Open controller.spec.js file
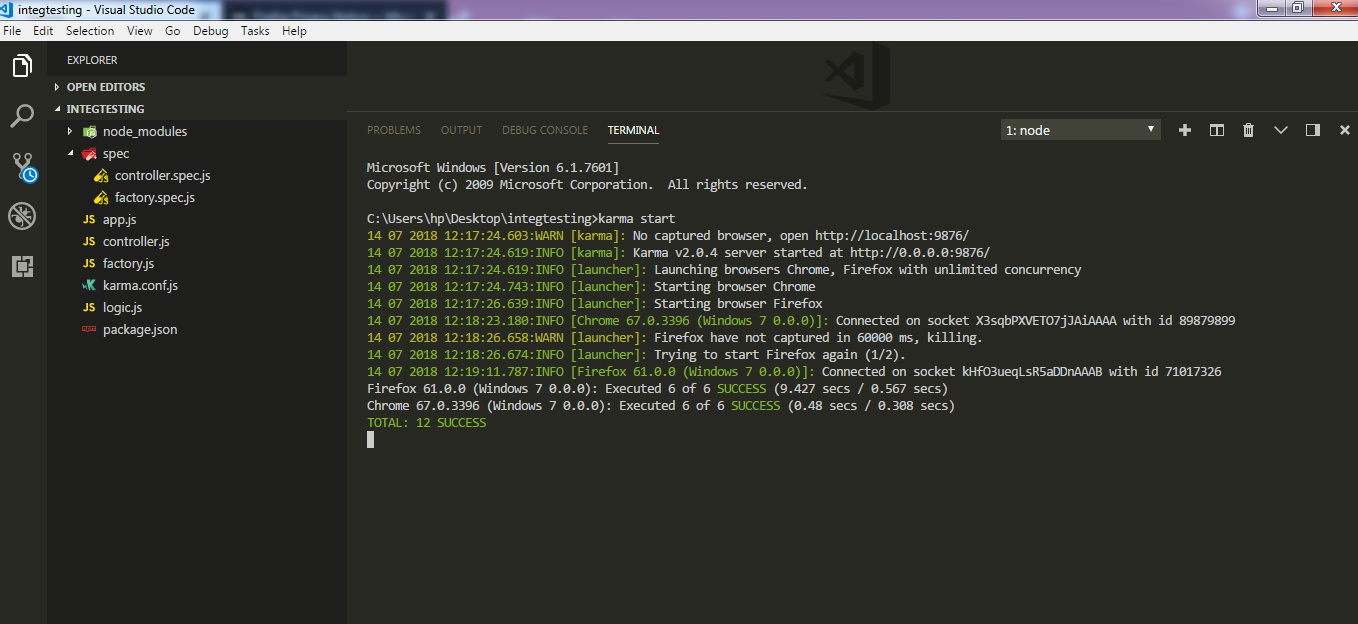This screenshot has height=624, width=1358. 162,175
